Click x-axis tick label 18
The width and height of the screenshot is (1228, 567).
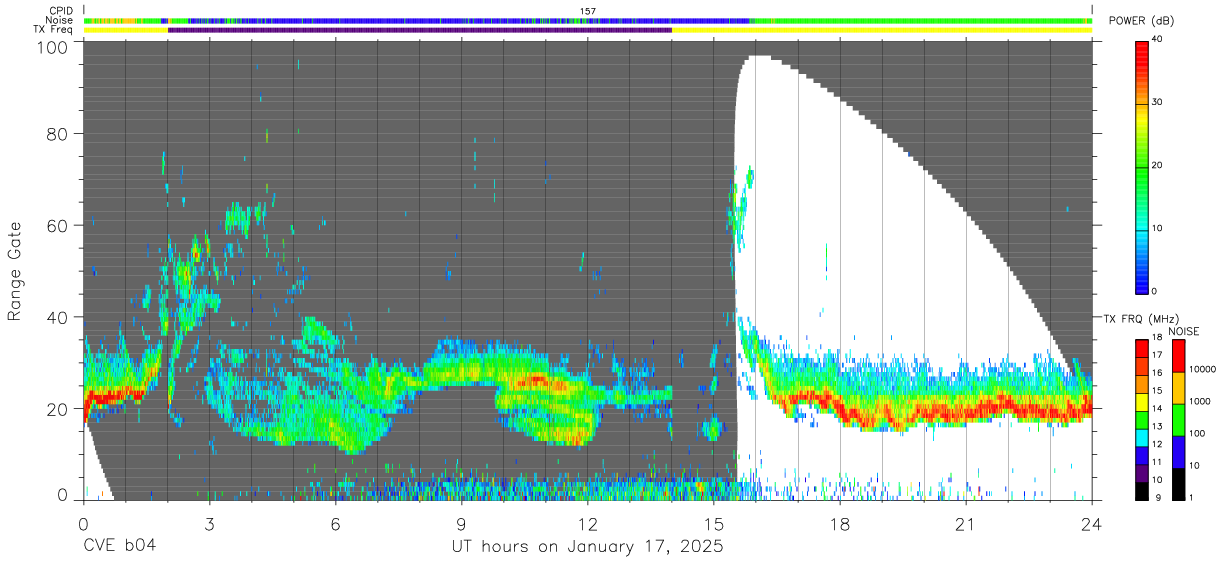tap(840, 524)
